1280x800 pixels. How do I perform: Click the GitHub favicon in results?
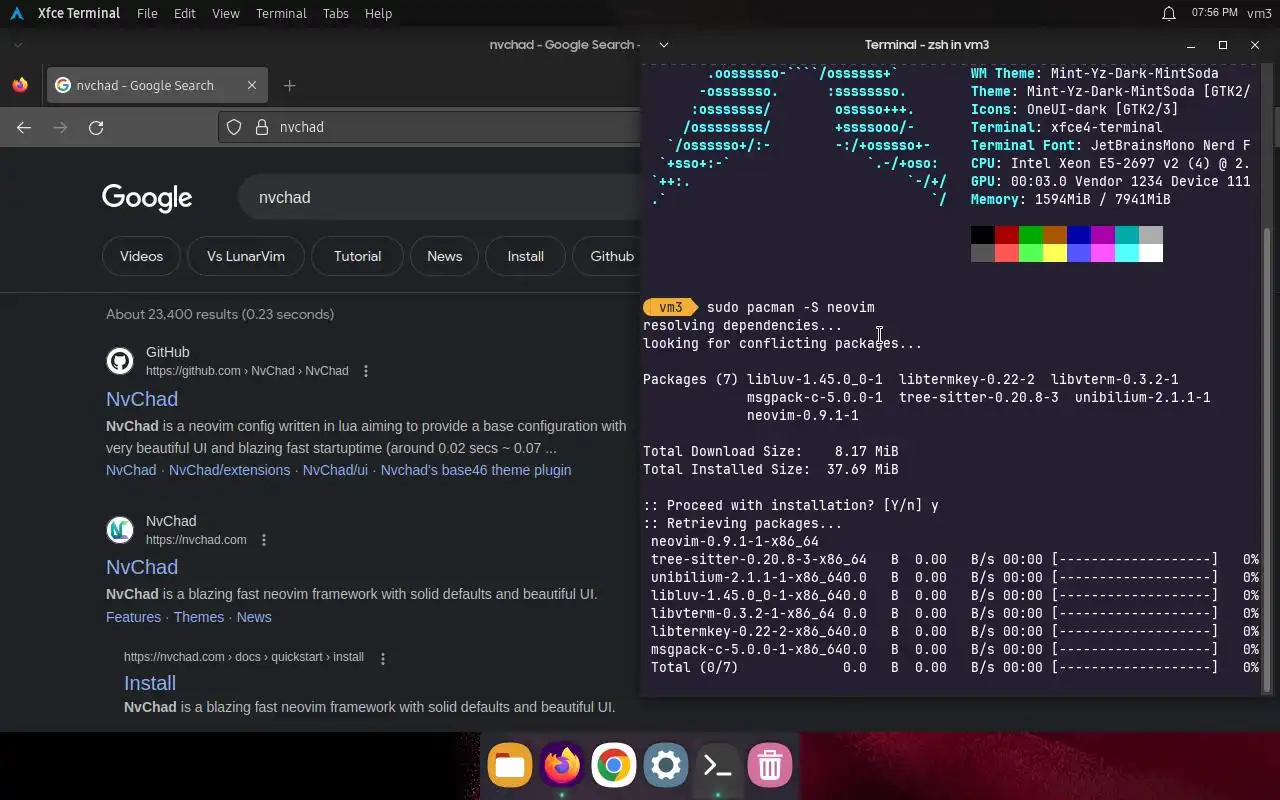tap(120, 361)
